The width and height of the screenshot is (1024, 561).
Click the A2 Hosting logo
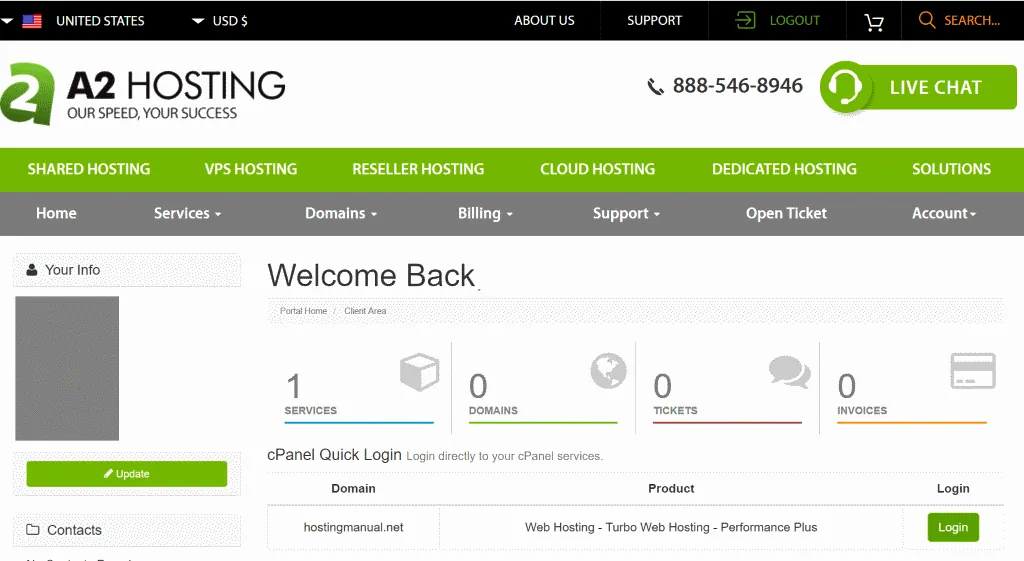143,94
